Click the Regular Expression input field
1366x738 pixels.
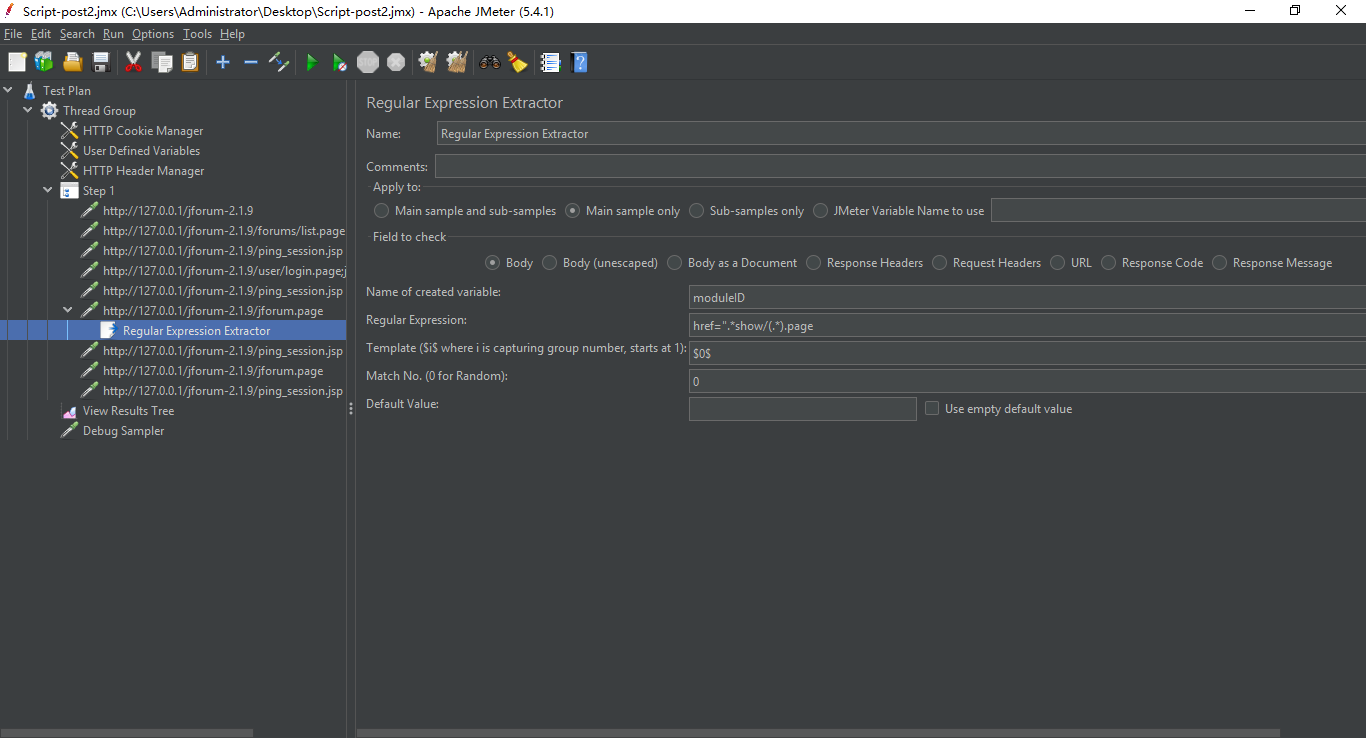[1027, 325]
